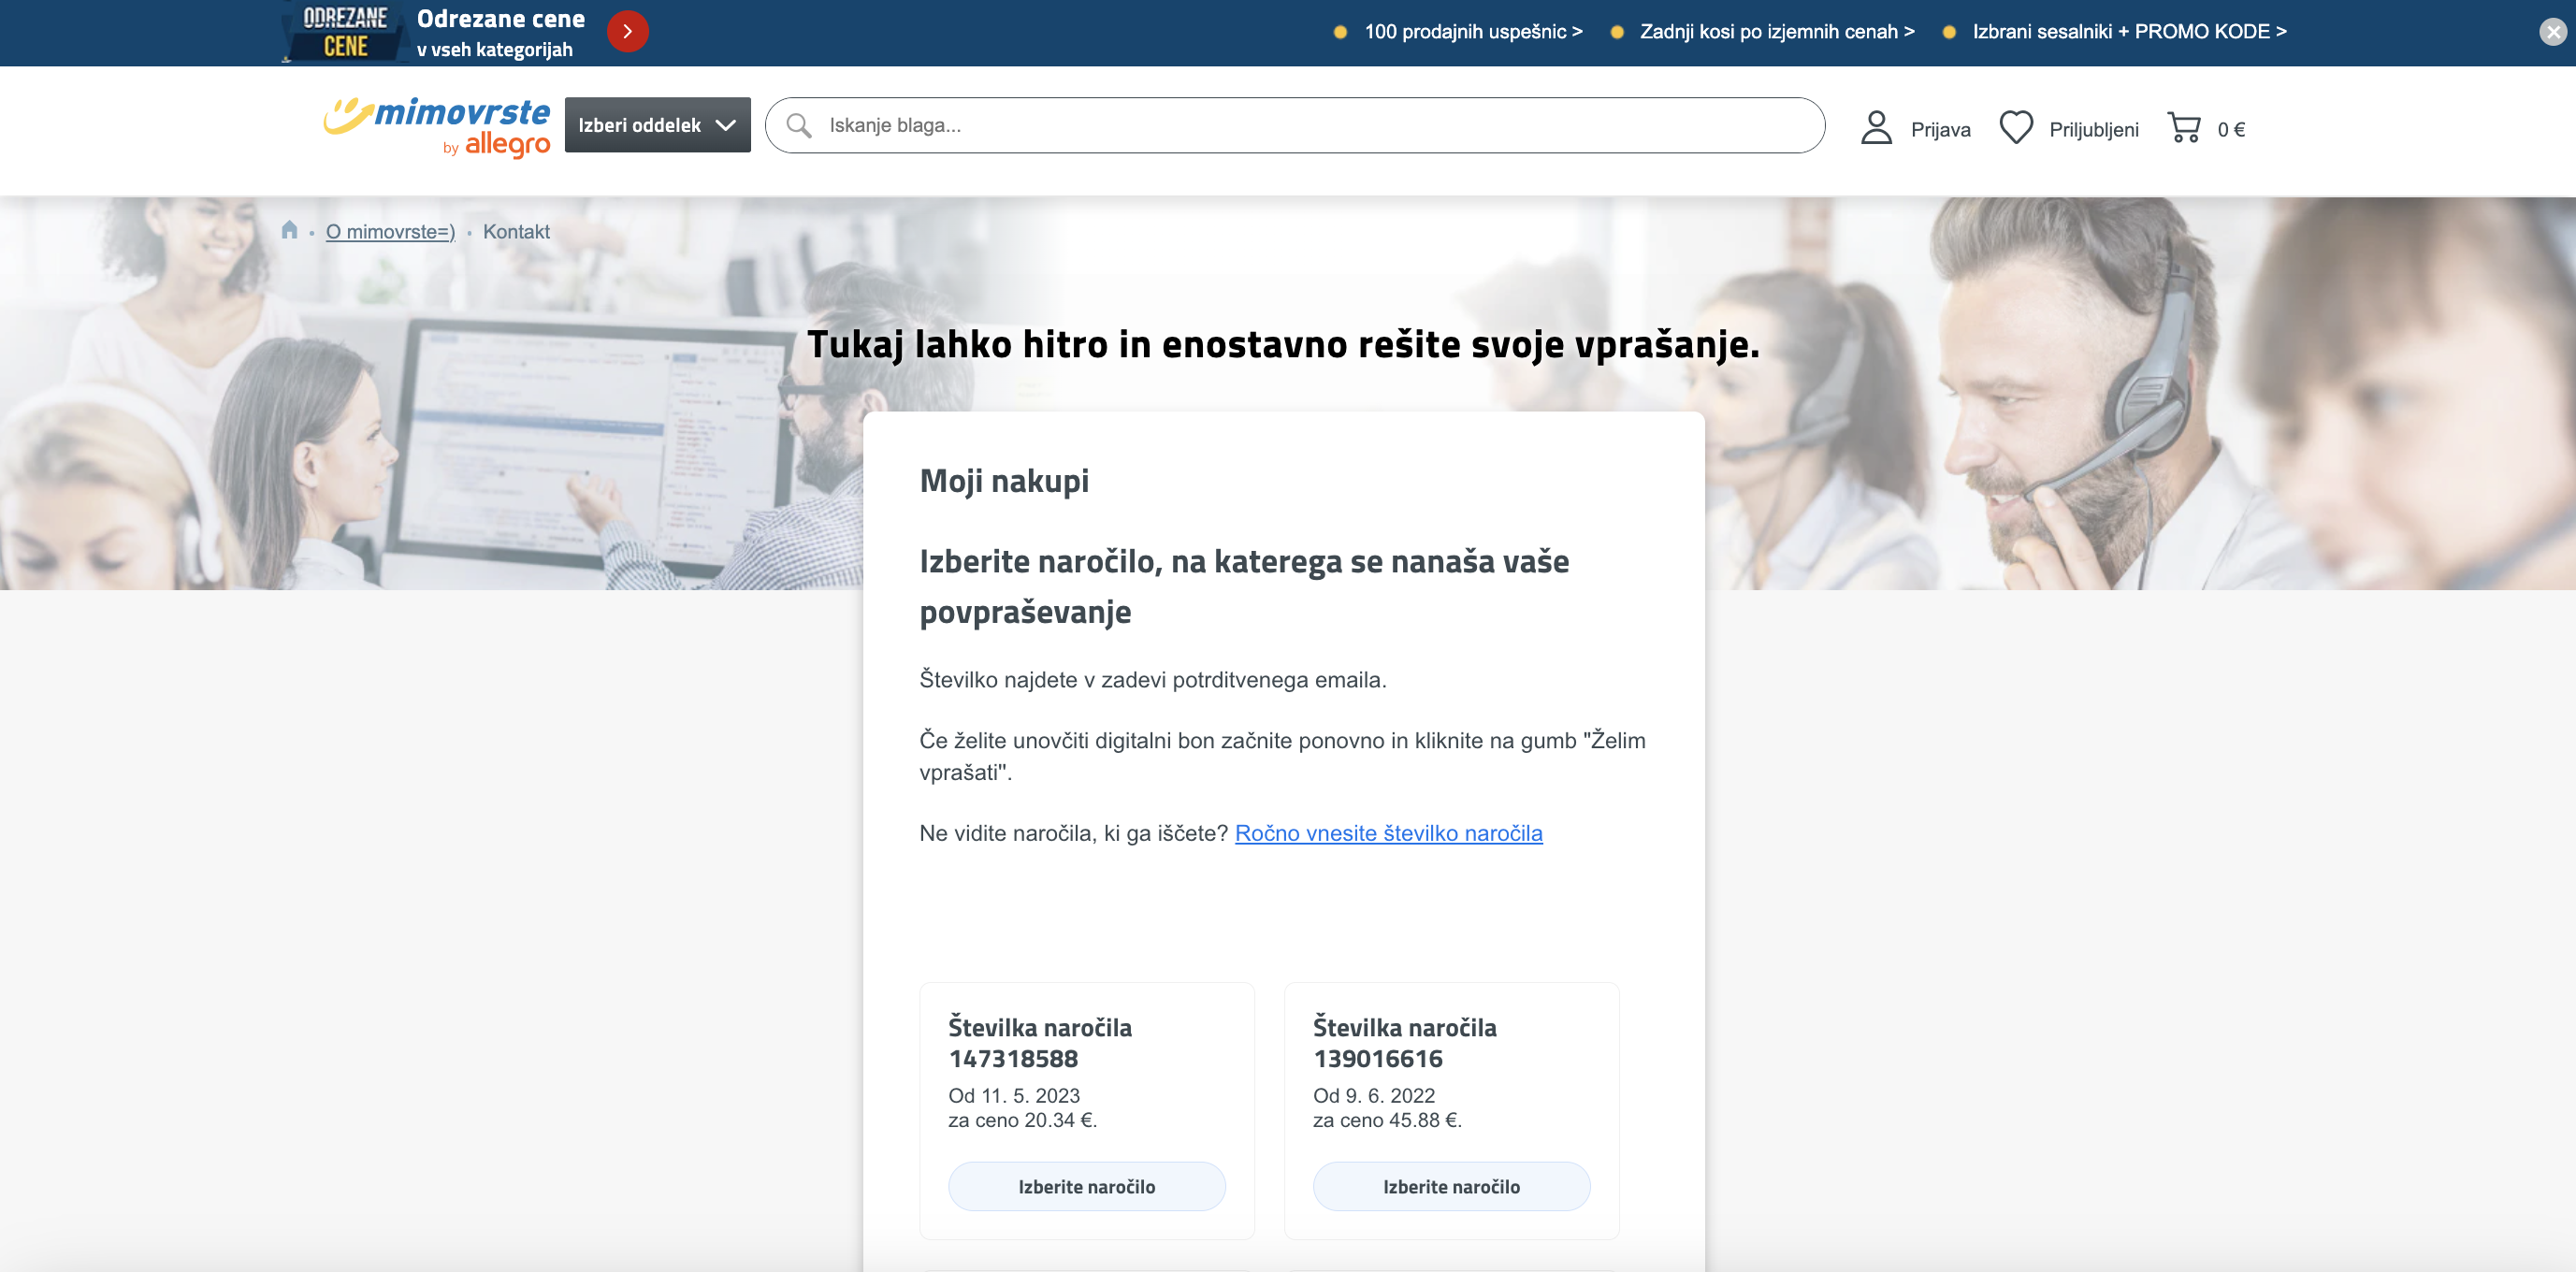Open the shopping cart icon
The width and height of the screenshot is (2576, 1272).
click(2183, 128)
